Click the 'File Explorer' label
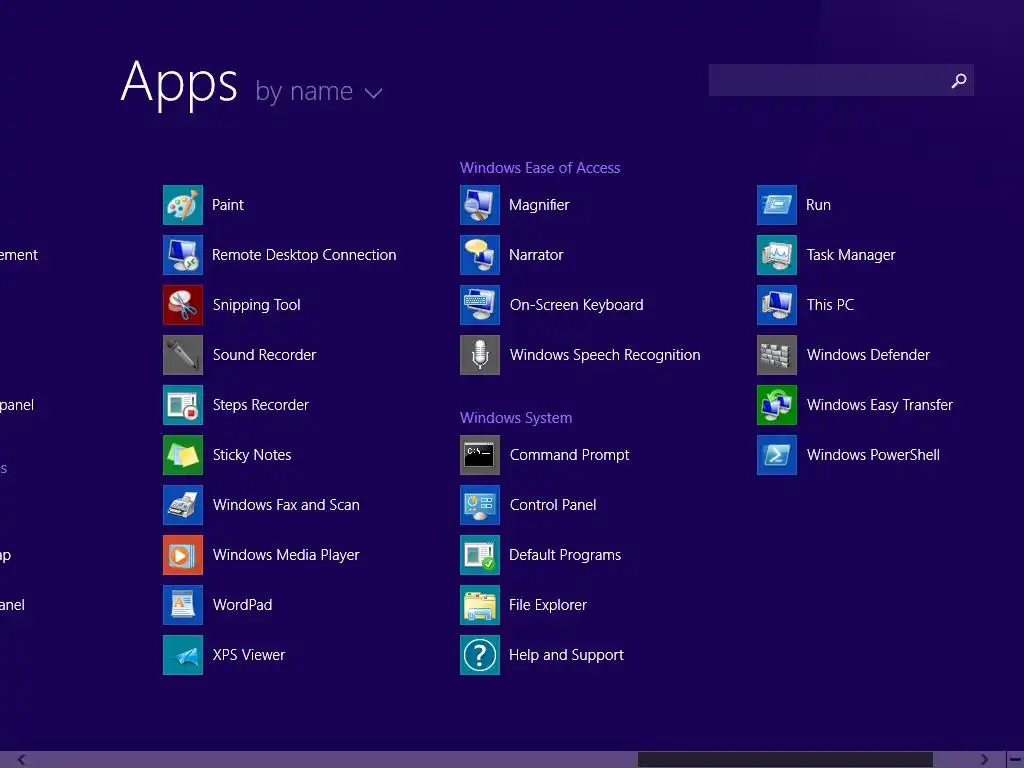The image size is (1024, 768). [x=548, y=605]
